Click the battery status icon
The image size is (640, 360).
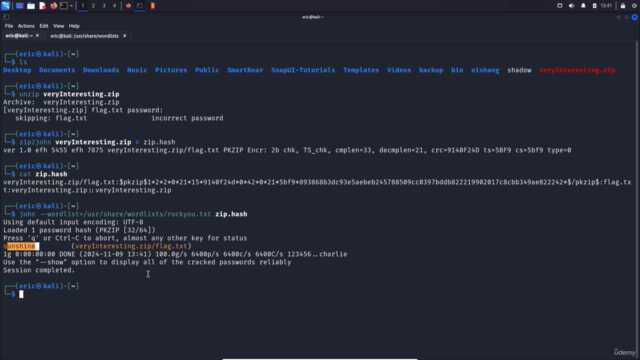tap(594, 6)
